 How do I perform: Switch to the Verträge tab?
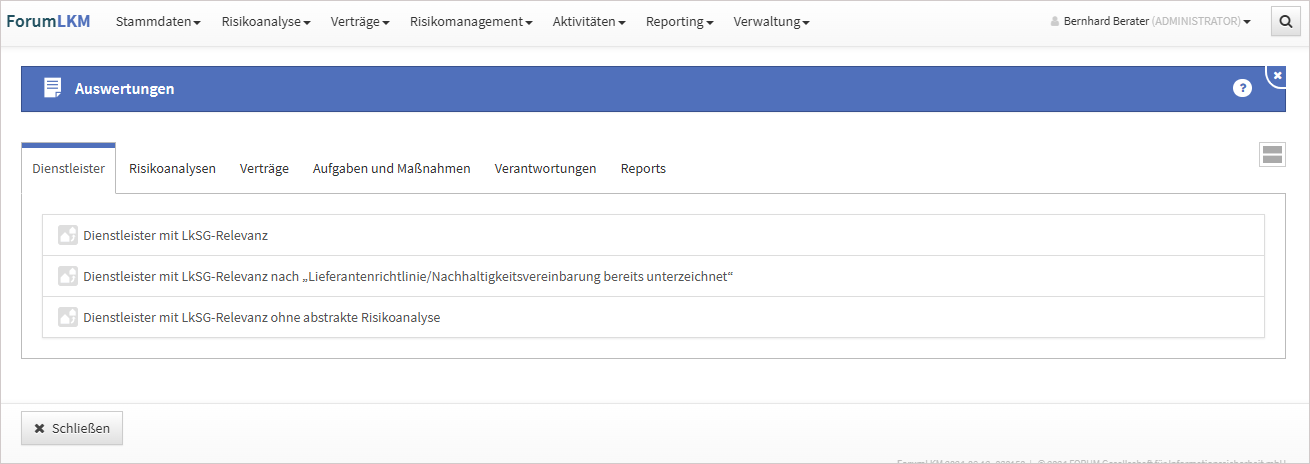click(264, 168)
